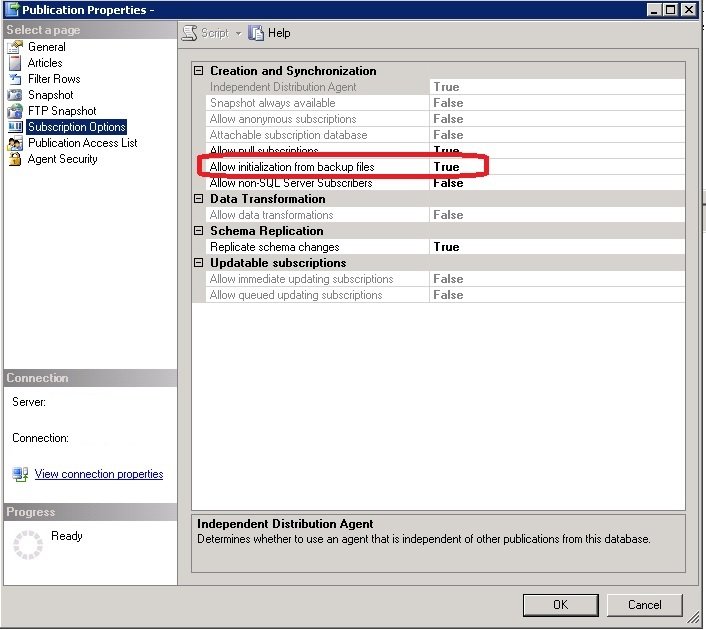Minimize the Publication Properties window
Image resolution: width=706 pixels, height=630 pixels.
[654, 9]
